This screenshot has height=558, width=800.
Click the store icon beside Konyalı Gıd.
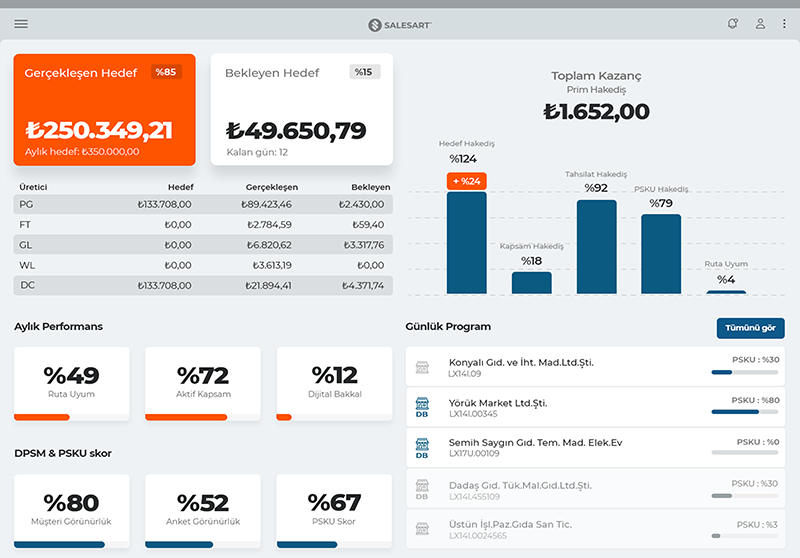[422, 368]
